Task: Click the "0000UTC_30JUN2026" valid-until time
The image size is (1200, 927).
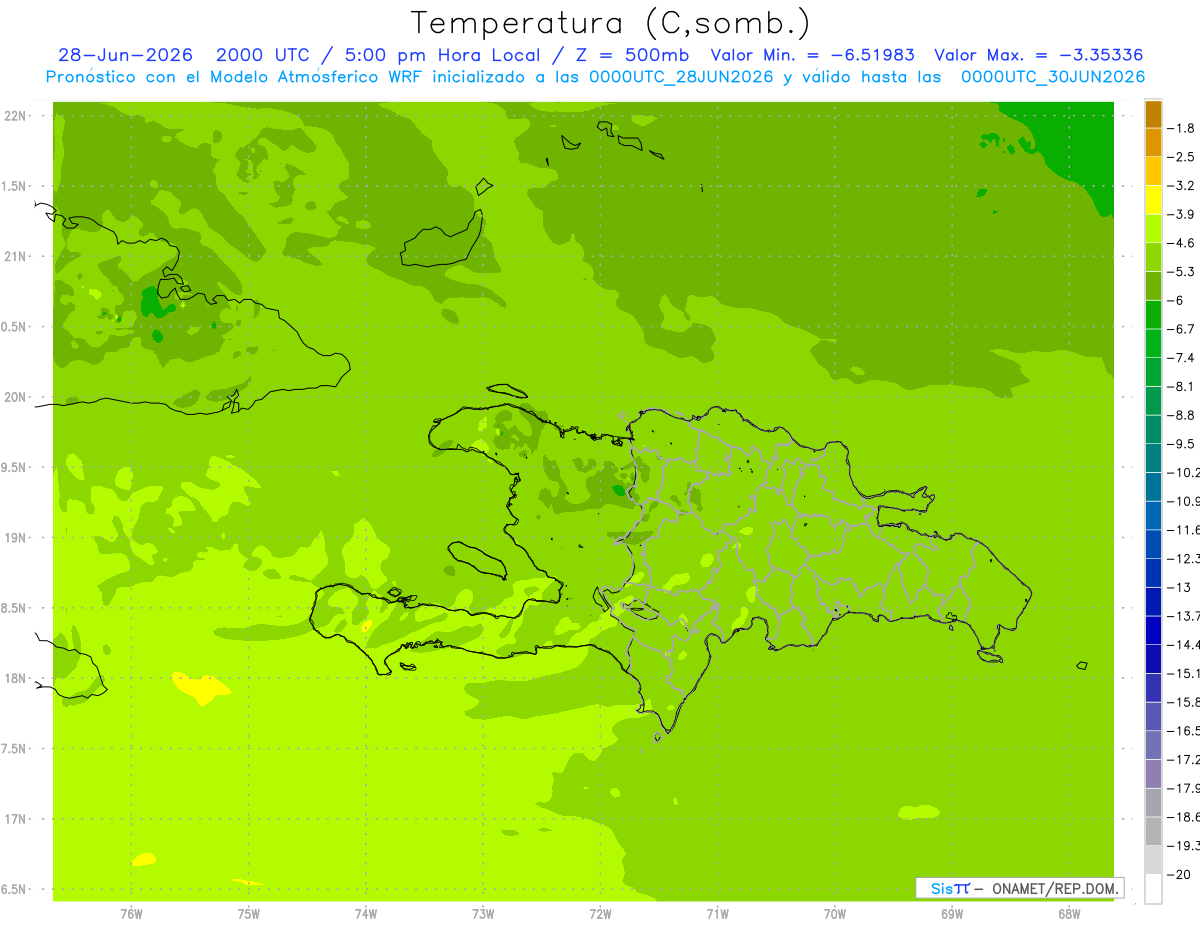Action: click(1053, 77)
